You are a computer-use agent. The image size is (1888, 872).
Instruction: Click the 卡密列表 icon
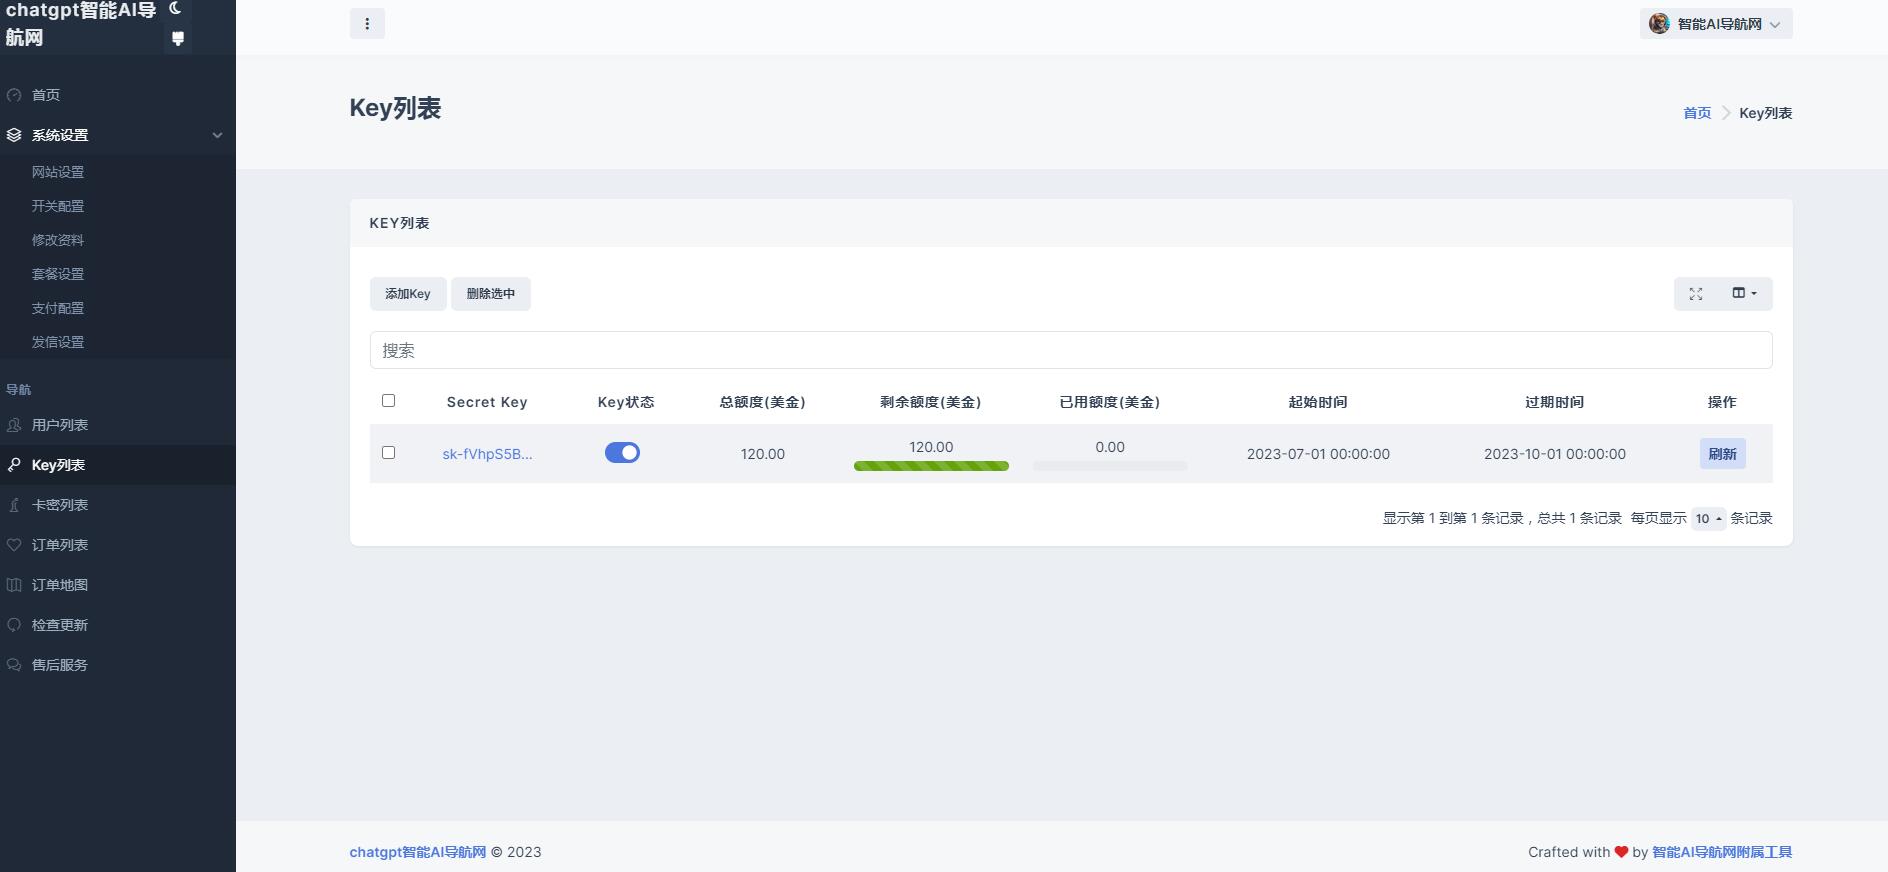(x=14, y=505)
